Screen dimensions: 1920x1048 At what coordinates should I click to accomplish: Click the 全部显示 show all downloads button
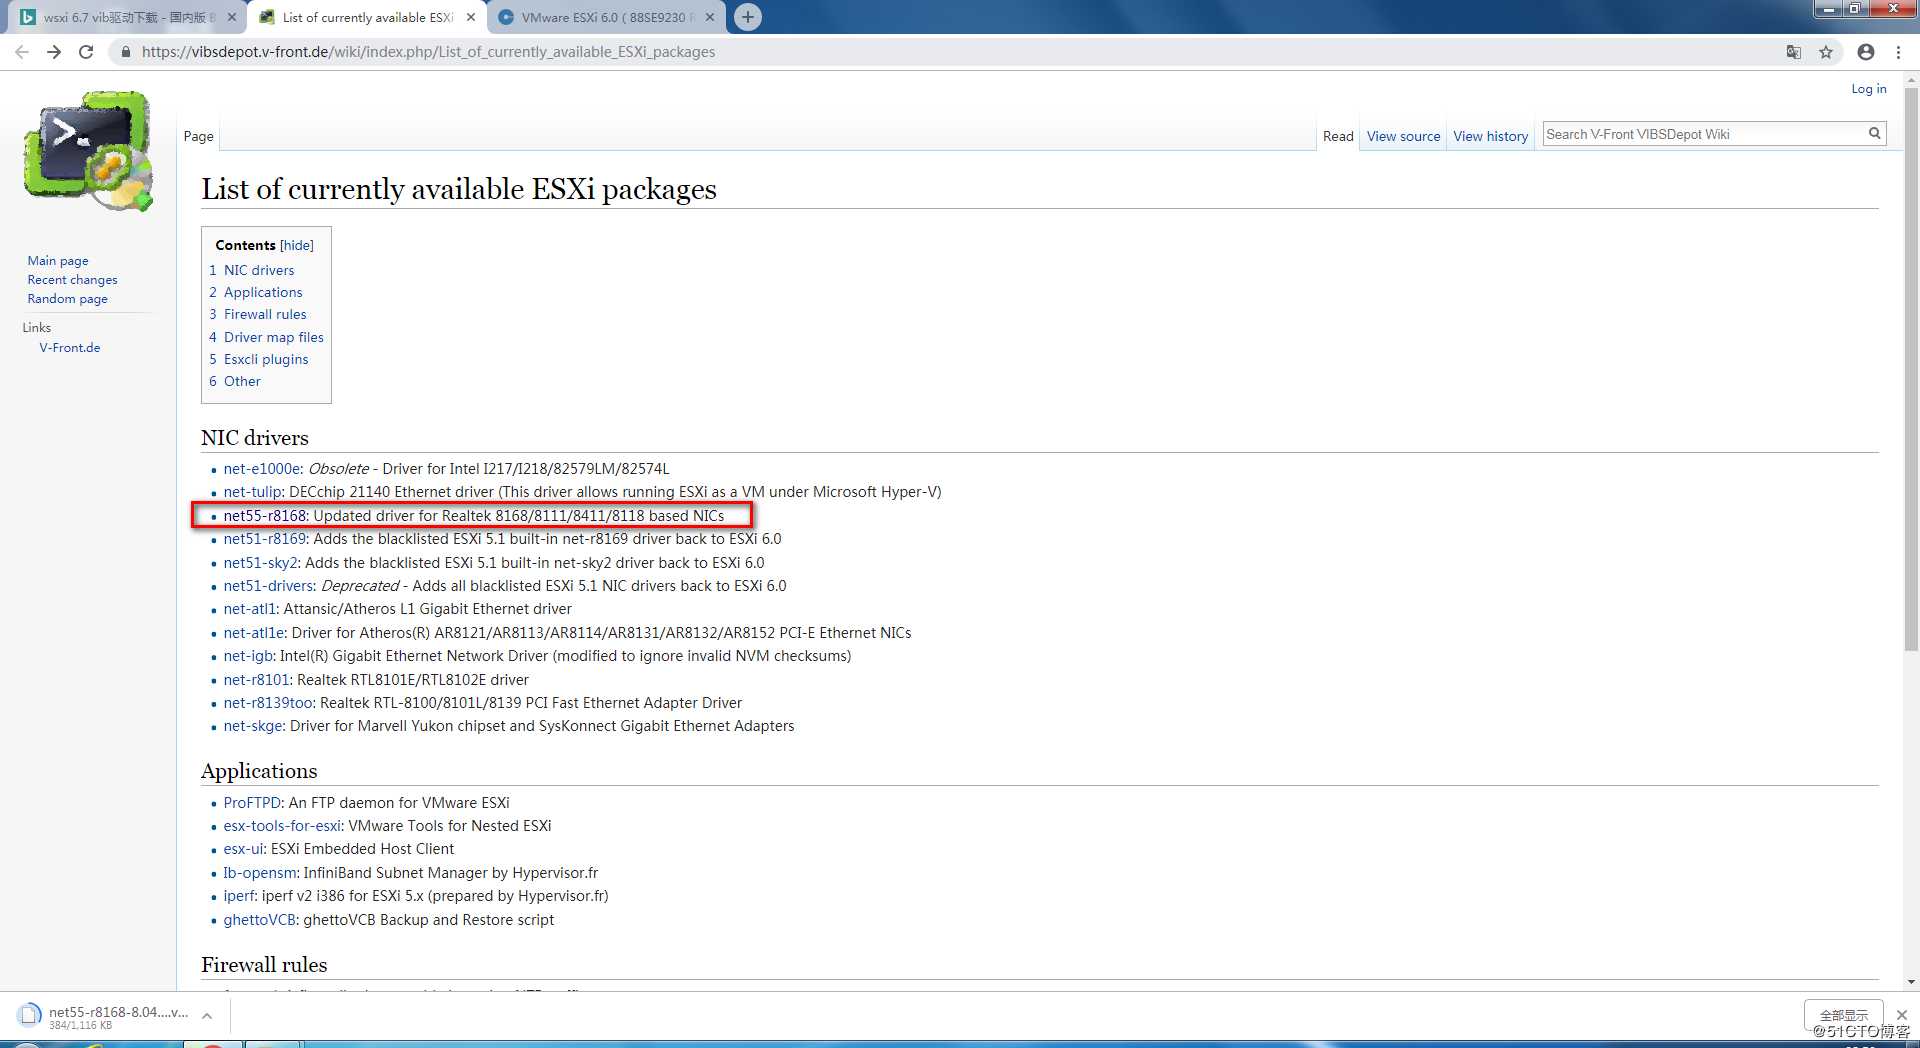(x=1843, y=1015)
